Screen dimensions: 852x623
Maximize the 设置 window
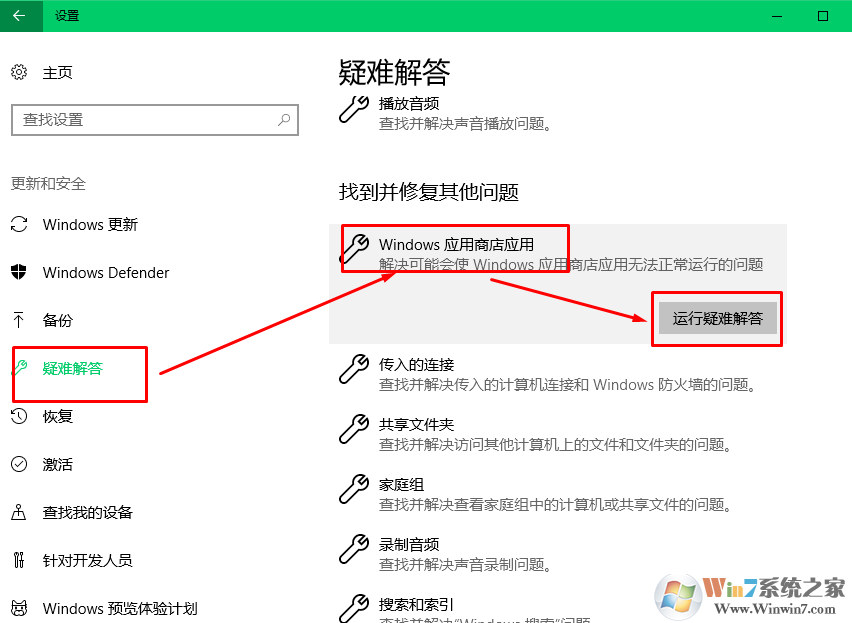tap(823, 16)
